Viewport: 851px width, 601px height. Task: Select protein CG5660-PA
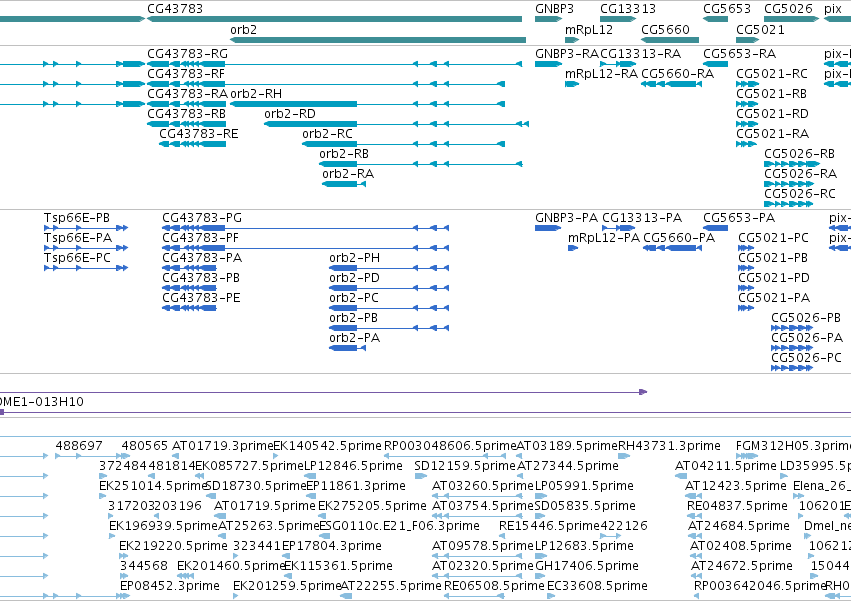click(679, 238)
